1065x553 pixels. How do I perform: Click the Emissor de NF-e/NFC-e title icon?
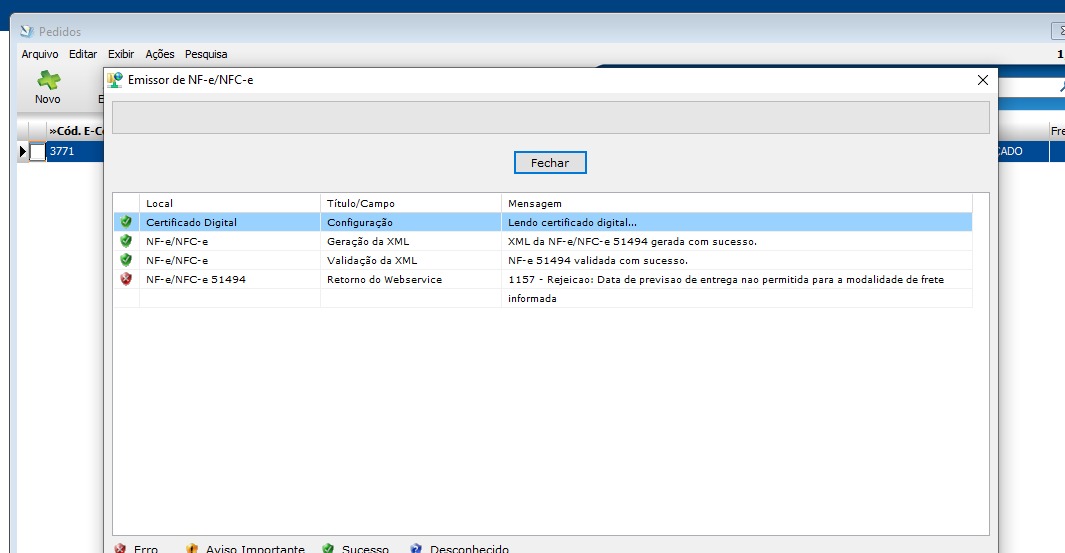[x=115, y=80]
